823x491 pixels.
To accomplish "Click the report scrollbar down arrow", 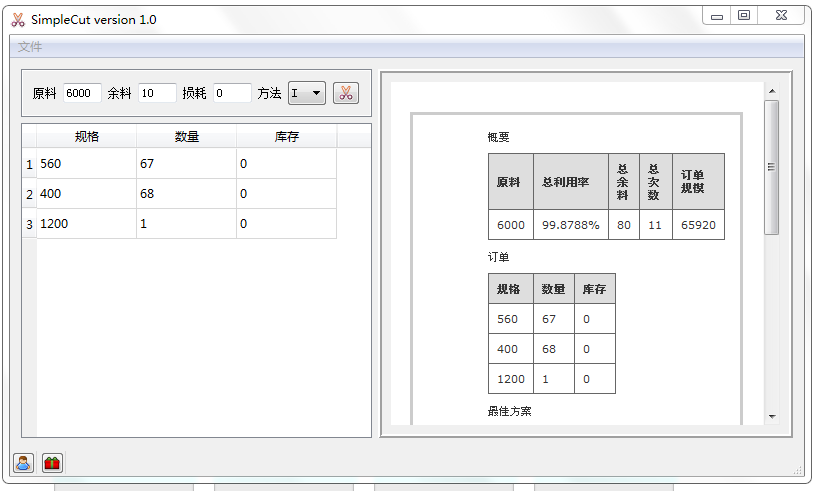I will click(772, 417).
